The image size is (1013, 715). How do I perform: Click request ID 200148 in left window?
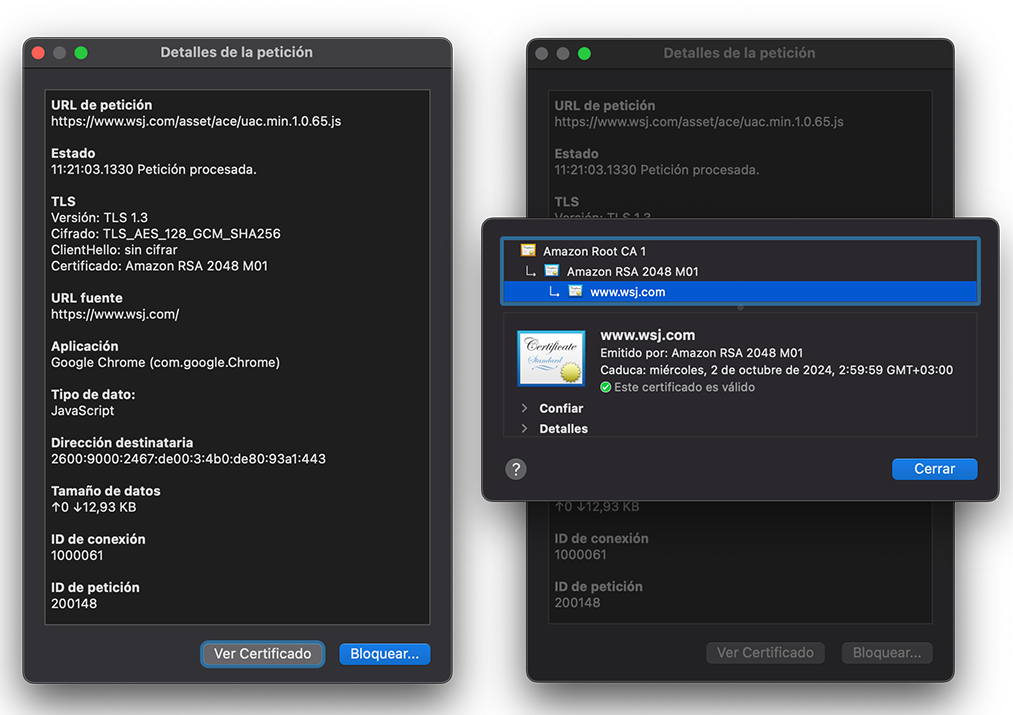pos(74,604)
